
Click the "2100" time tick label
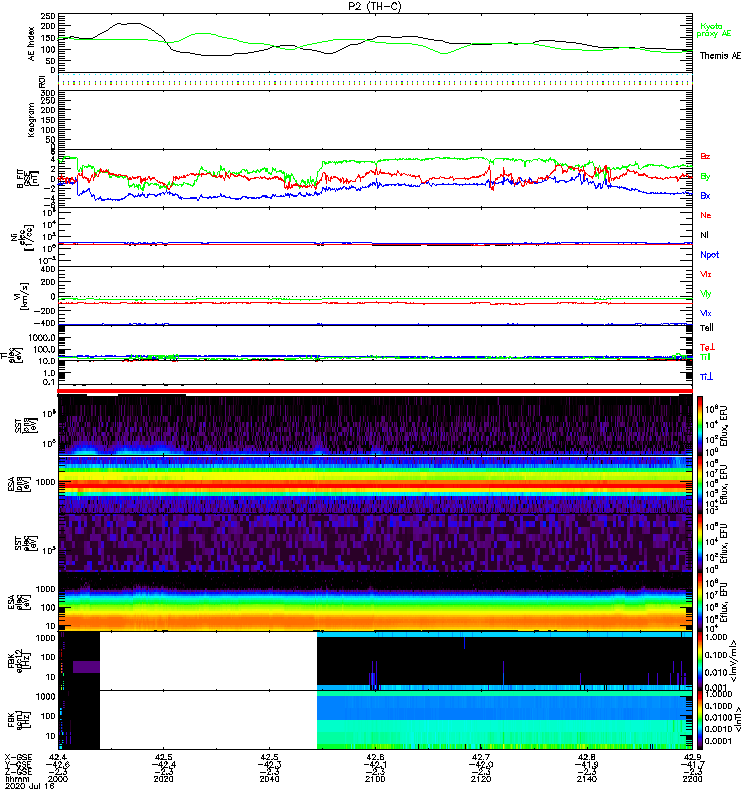pos(375,779)
